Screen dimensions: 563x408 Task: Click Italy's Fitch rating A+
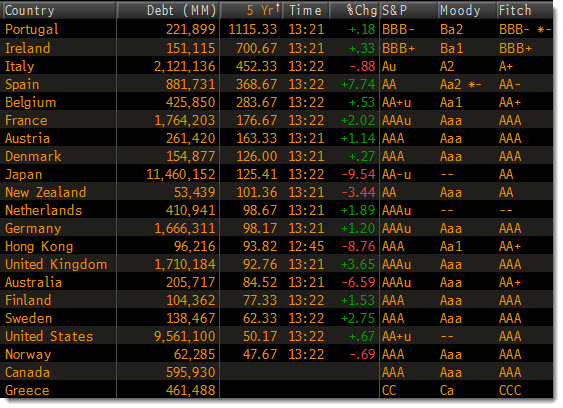tap(506, 66)
